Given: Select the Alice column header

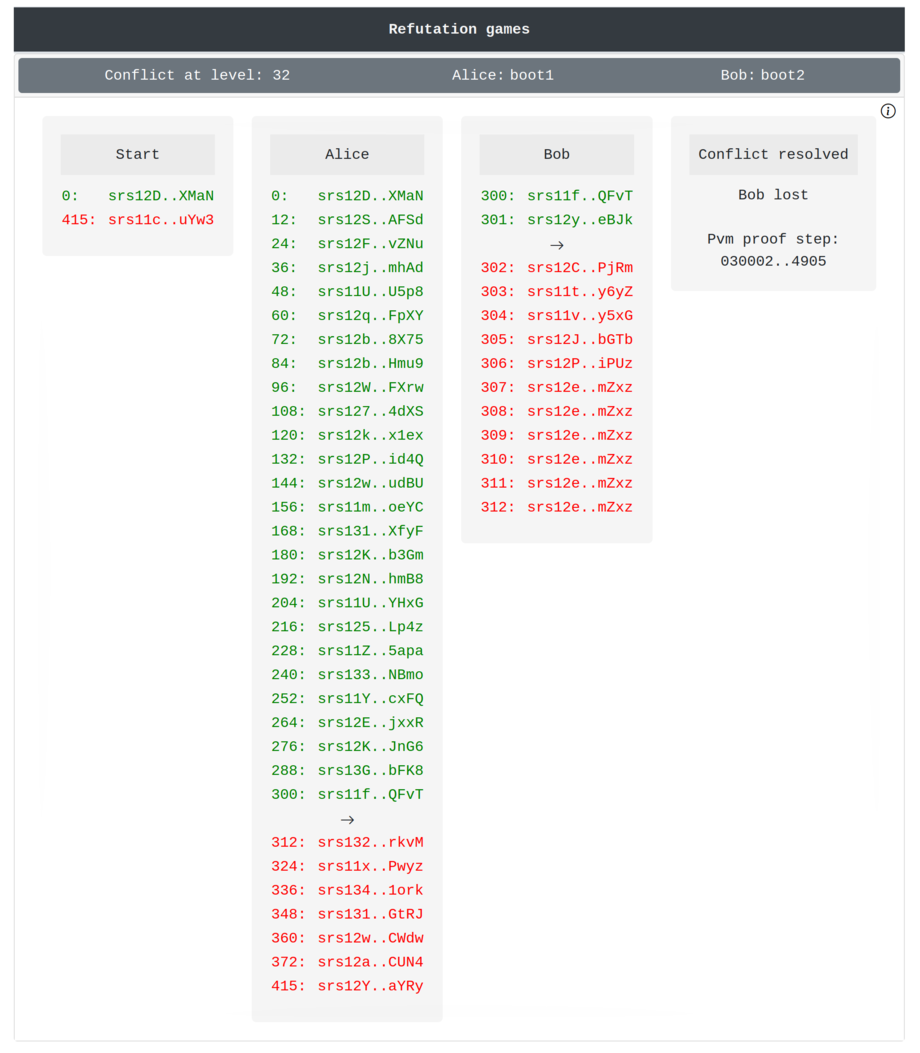Looking at the screenshot, I should (x=347, y=155).
